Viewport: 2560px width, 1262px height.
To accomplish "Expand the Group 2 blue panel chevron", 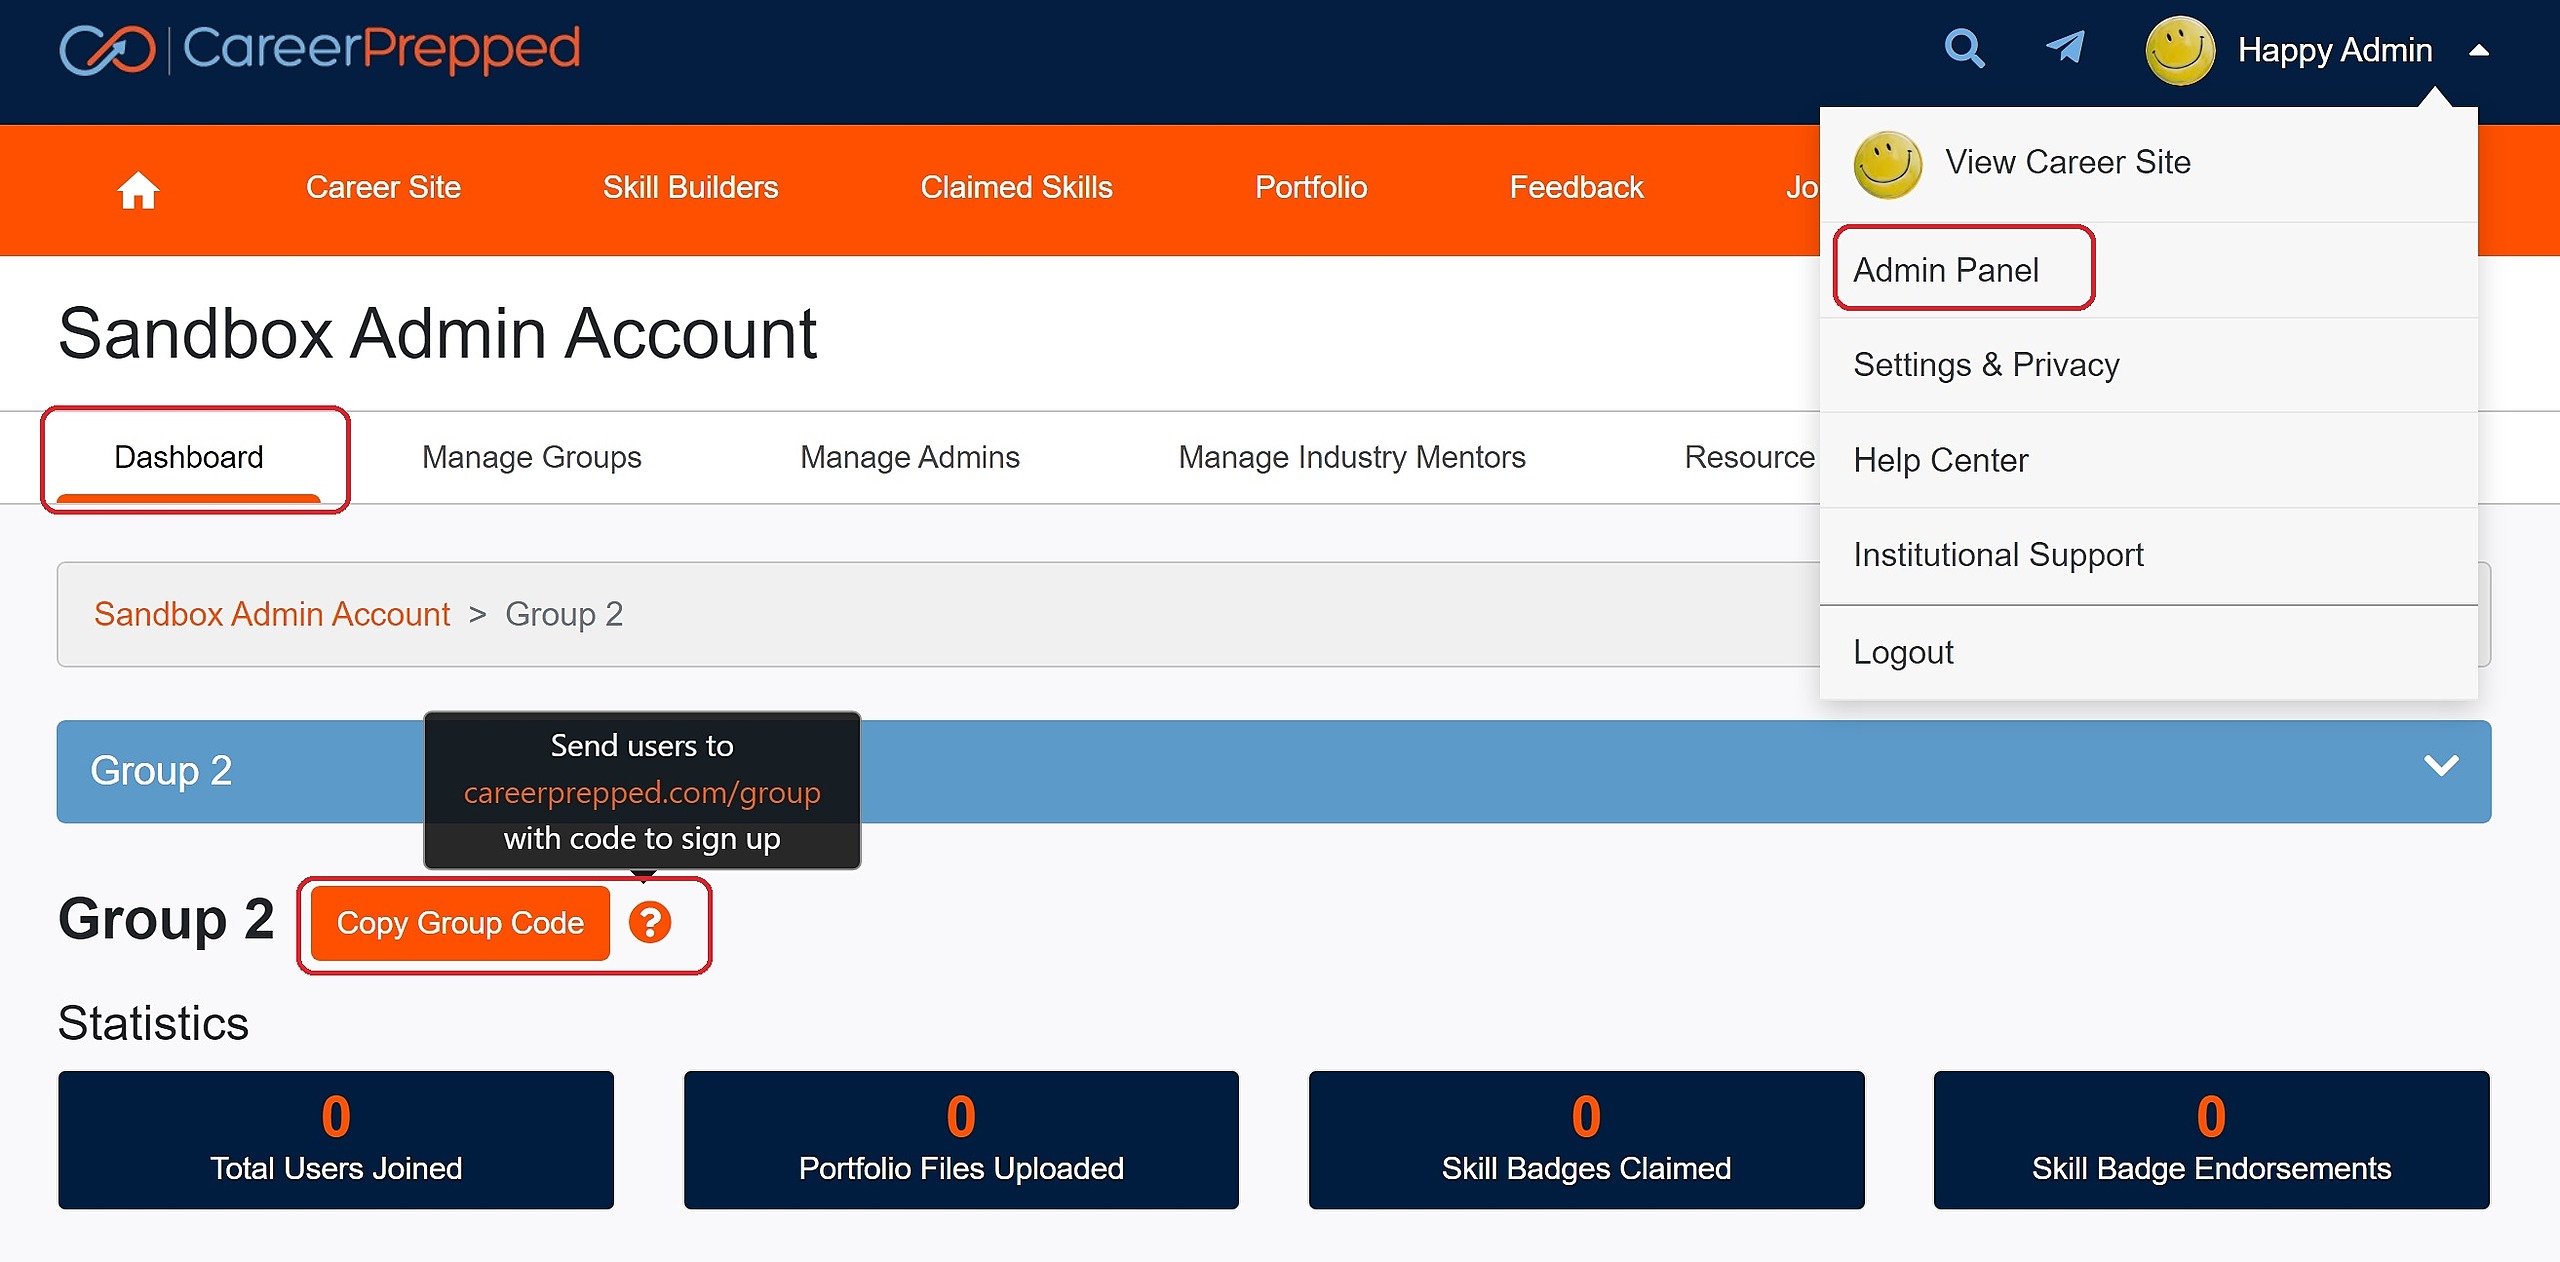I will click(x=2441, y=766).
